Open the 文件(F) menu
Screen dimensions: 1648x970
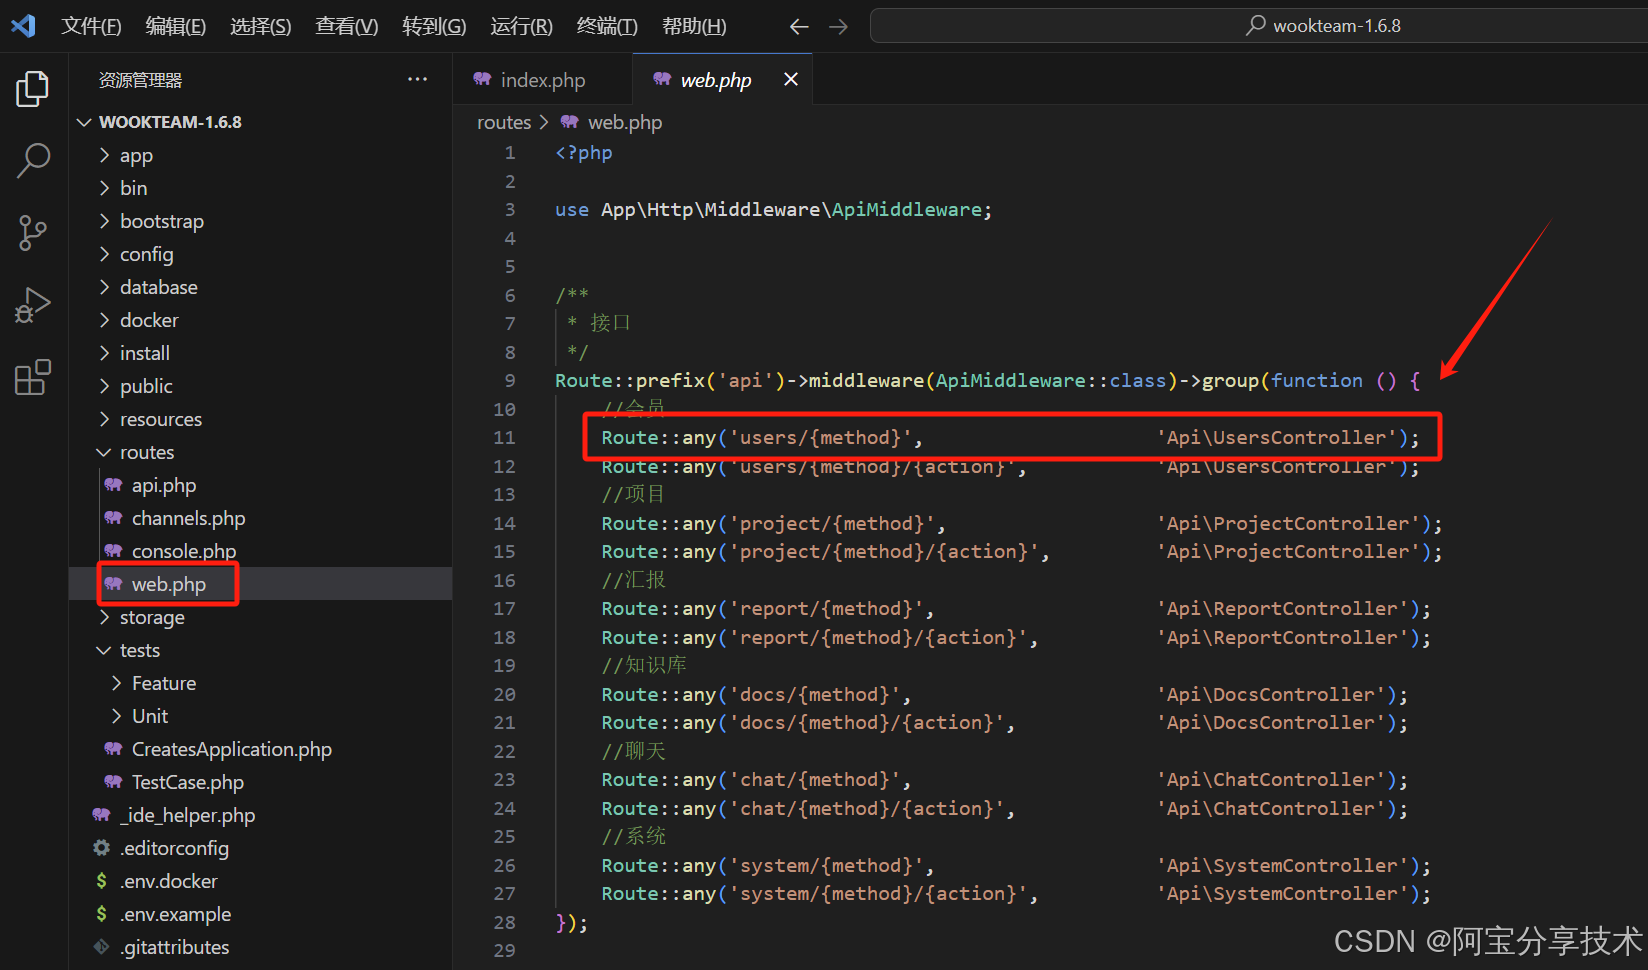(x=91, y=26)
